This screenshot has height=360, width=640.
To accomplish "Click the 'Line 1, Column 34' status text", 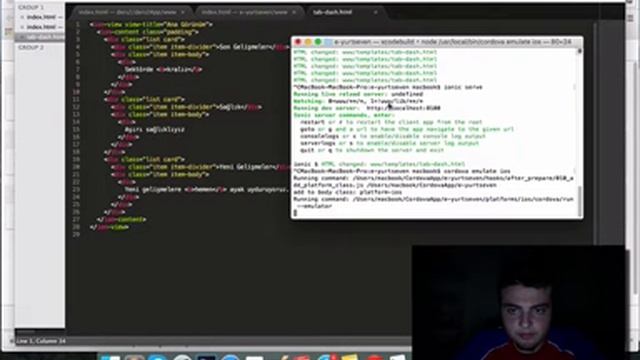I will coord(40,341).
